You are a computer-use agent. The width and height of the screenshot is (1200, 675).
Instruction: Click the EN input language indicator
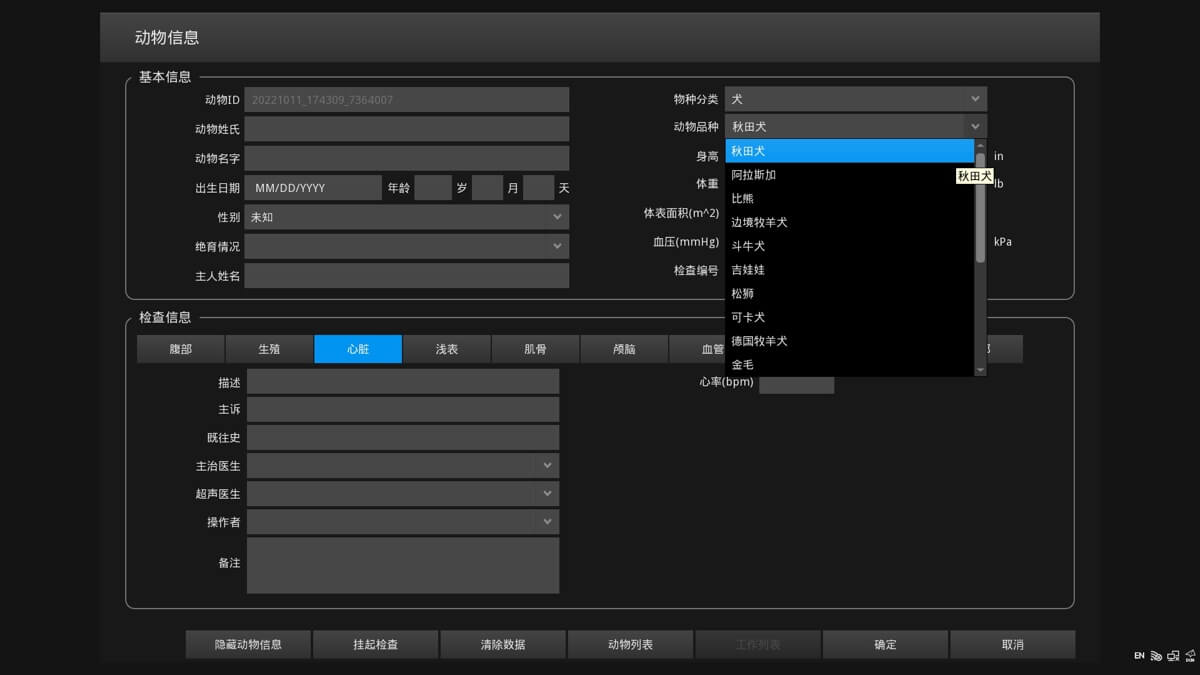tap(1139, 656)
